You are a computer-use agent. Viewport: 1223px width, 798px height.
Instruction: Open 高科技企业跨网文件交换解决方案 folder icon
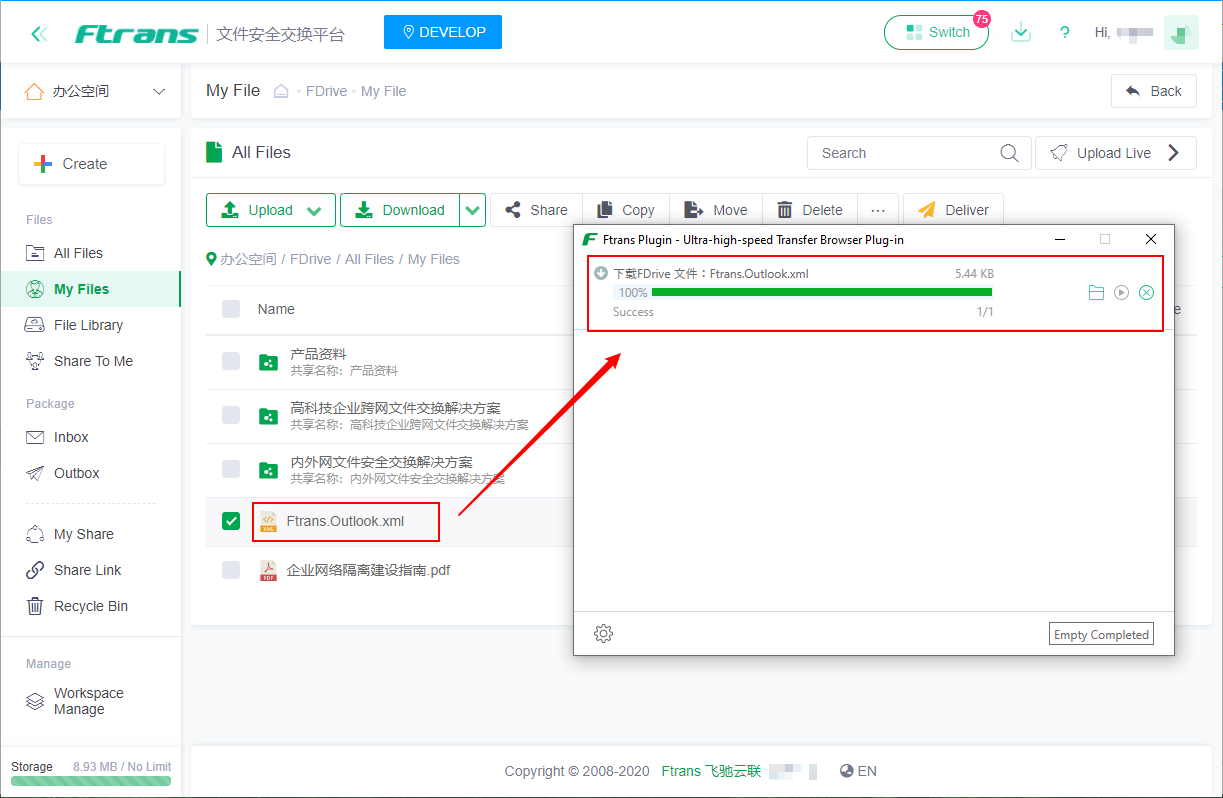click(268, 416)
